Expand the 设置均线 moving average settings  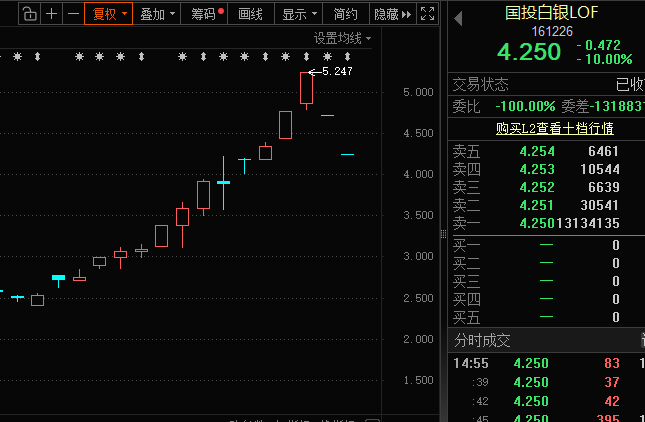[x=341, y=38]
